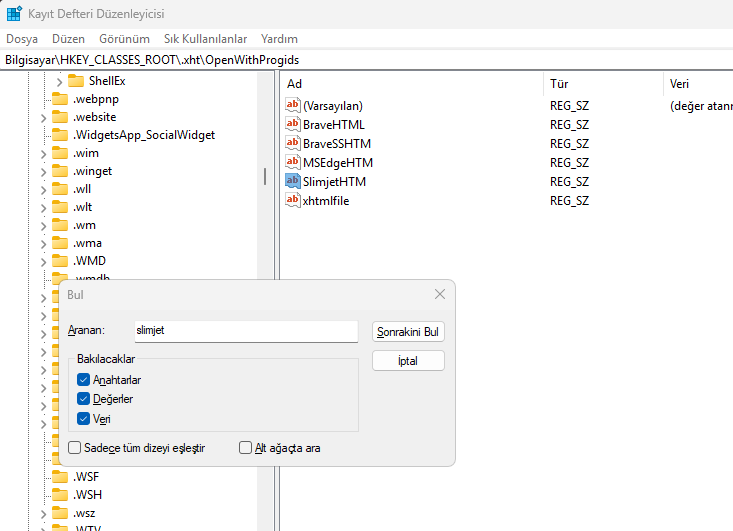Expand the .wma tree node
733x531 pixels.
pos(43,244)
